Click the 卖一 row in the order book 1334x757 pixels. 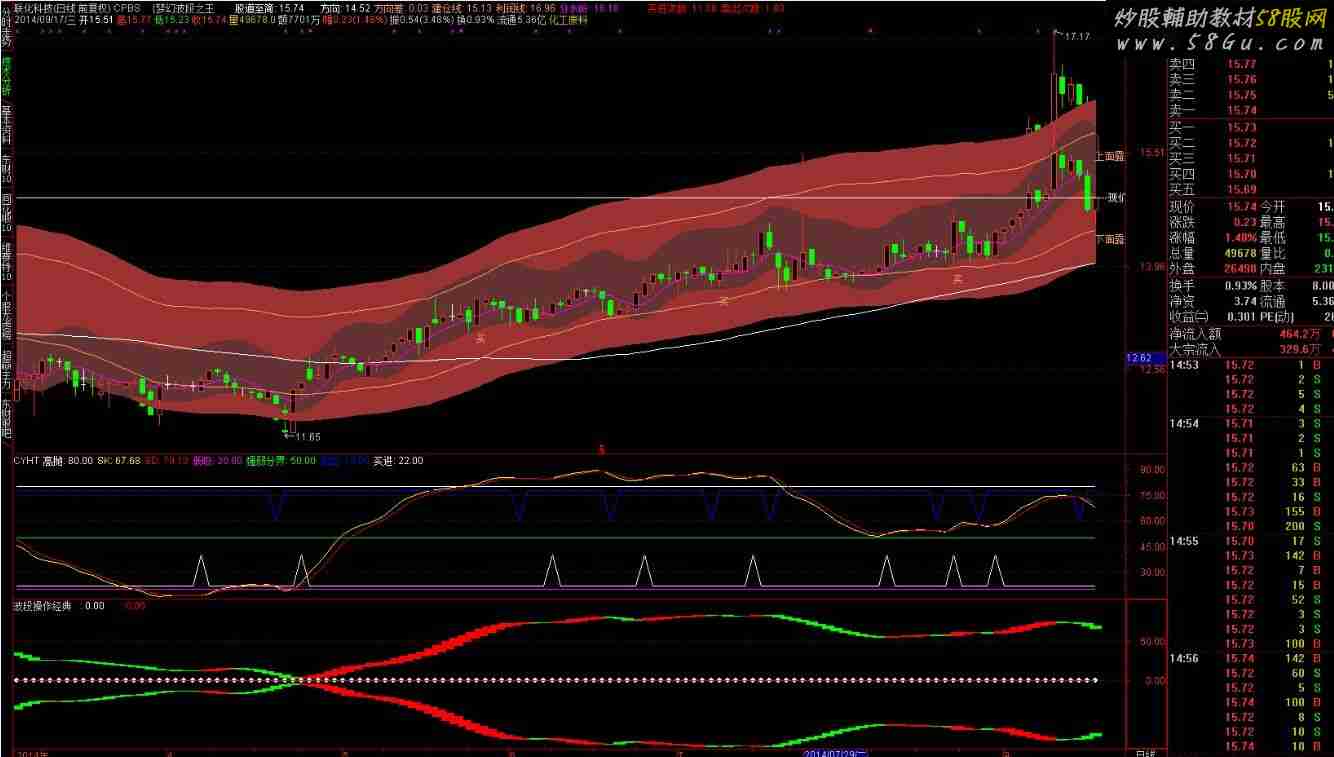click(1251, 111)
